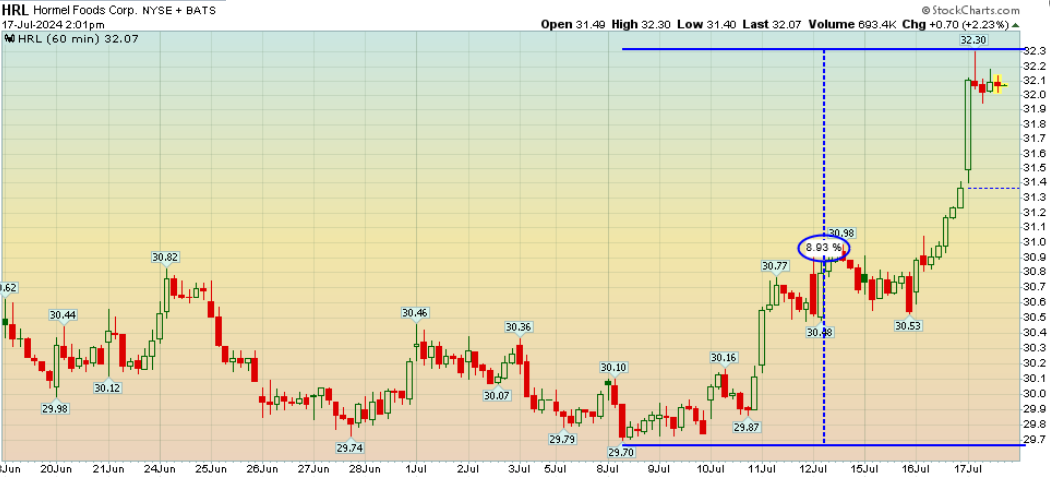Click the 29.87 low price label
Screen dimensions: 1050x477
pos(747,427)
